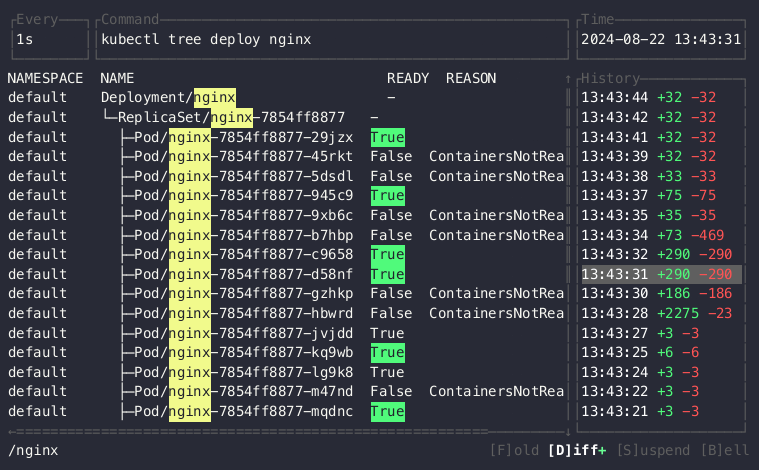The image size is (759, 470).
Task: Click the READY column header
Action: (x=408, y=78)
